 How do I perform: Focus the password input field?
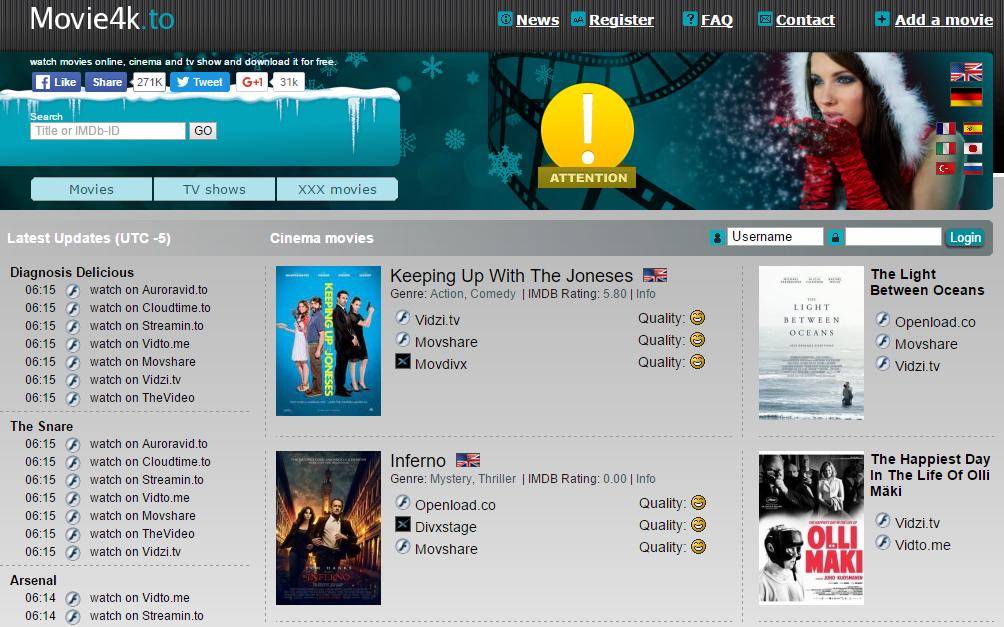pos(893,236)
